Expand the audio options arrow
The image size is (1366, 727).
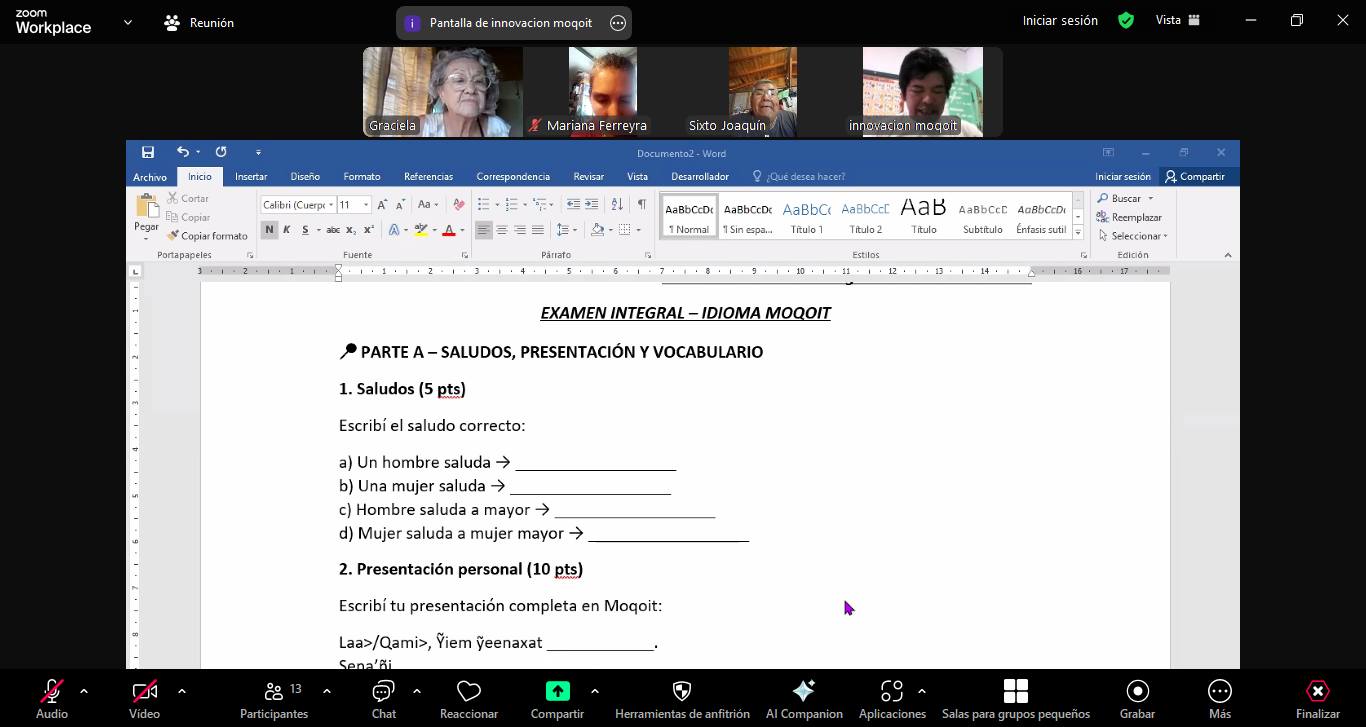coord(84,691)
